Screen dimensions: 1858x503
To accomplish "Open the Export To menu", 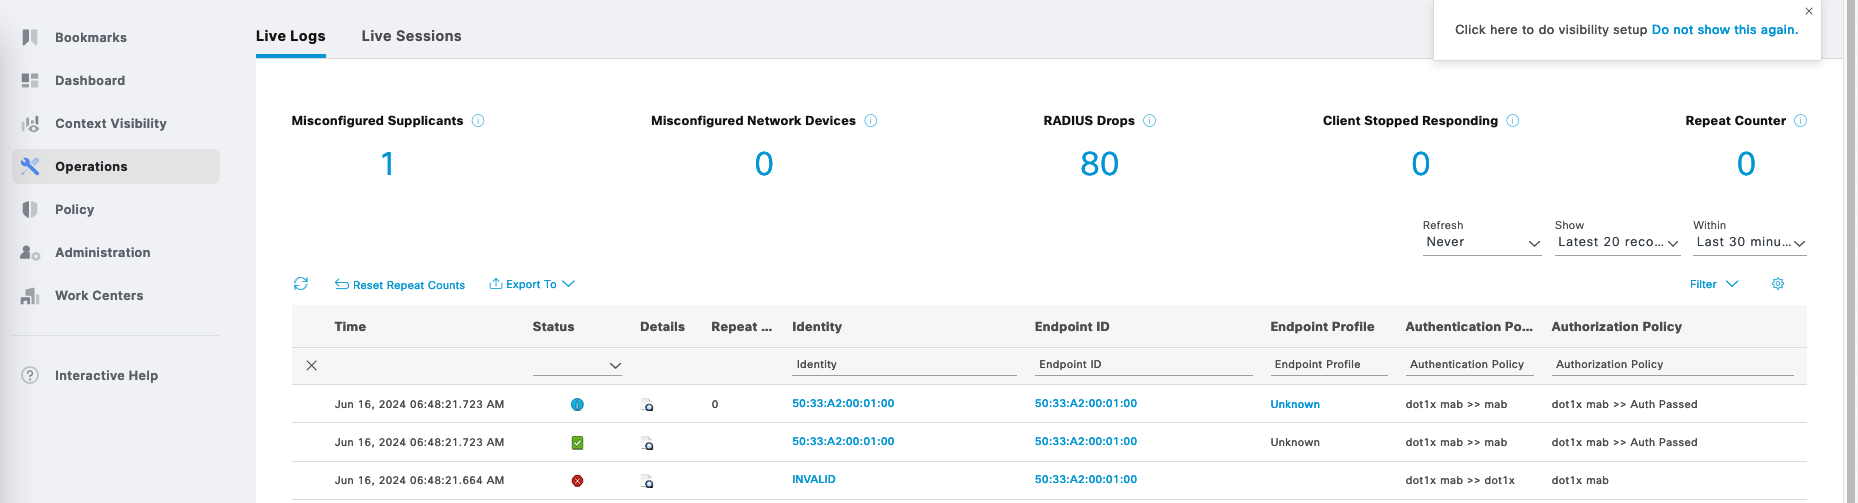I will click(x=531, y=284).
